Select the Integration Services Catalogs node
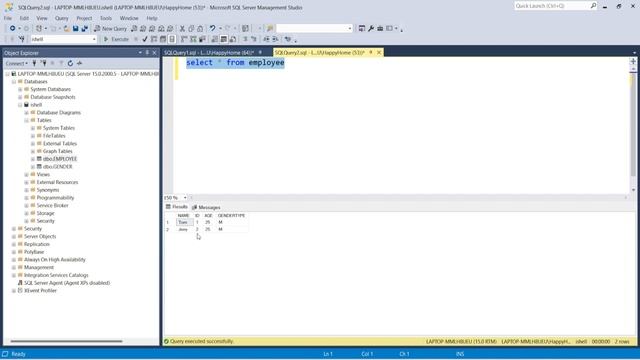Image resolution: width=640 pixels, height=360 pixels. click(x=56, y=275)
